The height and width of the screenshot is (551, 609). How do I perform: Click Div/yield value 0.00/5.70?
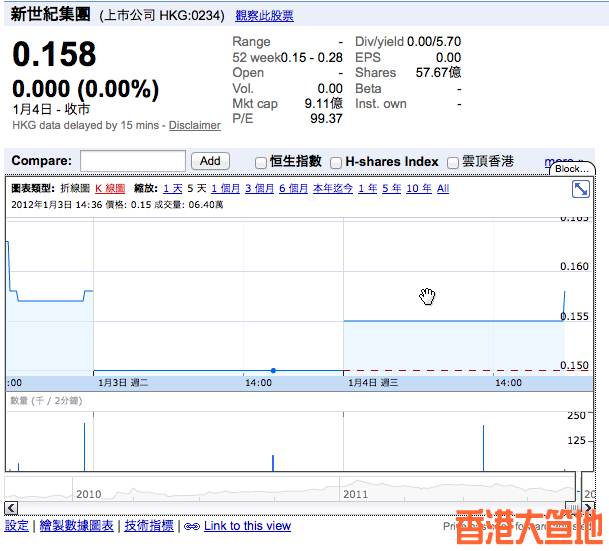pos(434,42)
